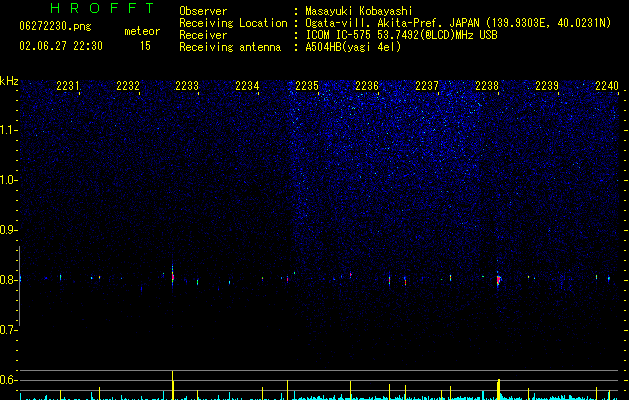Click the bright meteor echo below the 2238 mark
The width and height of the screenshot is (629, 400).
point(498,280)
